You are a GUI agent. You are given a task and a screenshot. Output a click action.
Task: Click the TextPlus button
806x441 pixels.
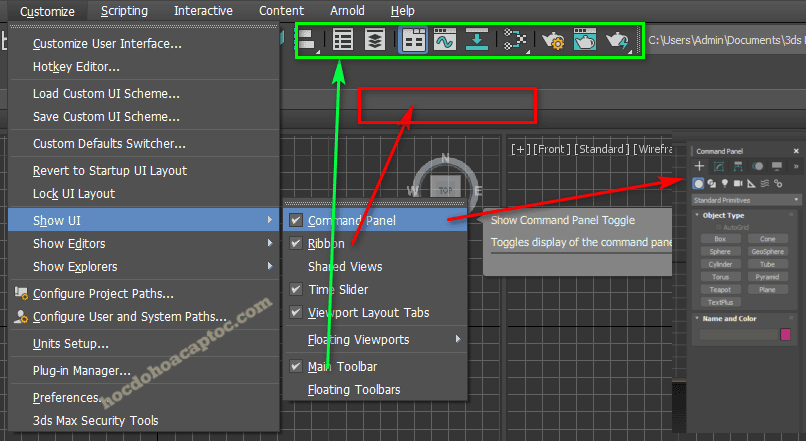tap(720, 302)
